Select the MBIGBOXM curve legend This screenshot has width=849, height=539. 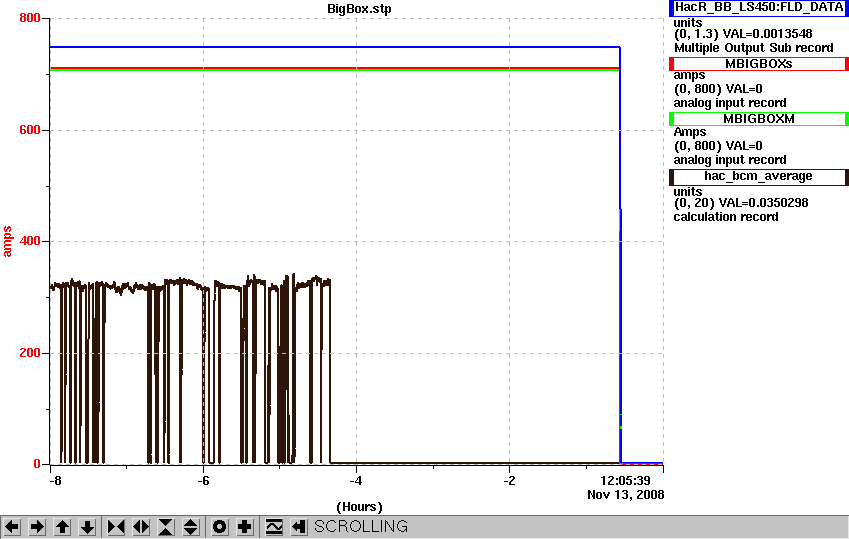coord(759,119)
